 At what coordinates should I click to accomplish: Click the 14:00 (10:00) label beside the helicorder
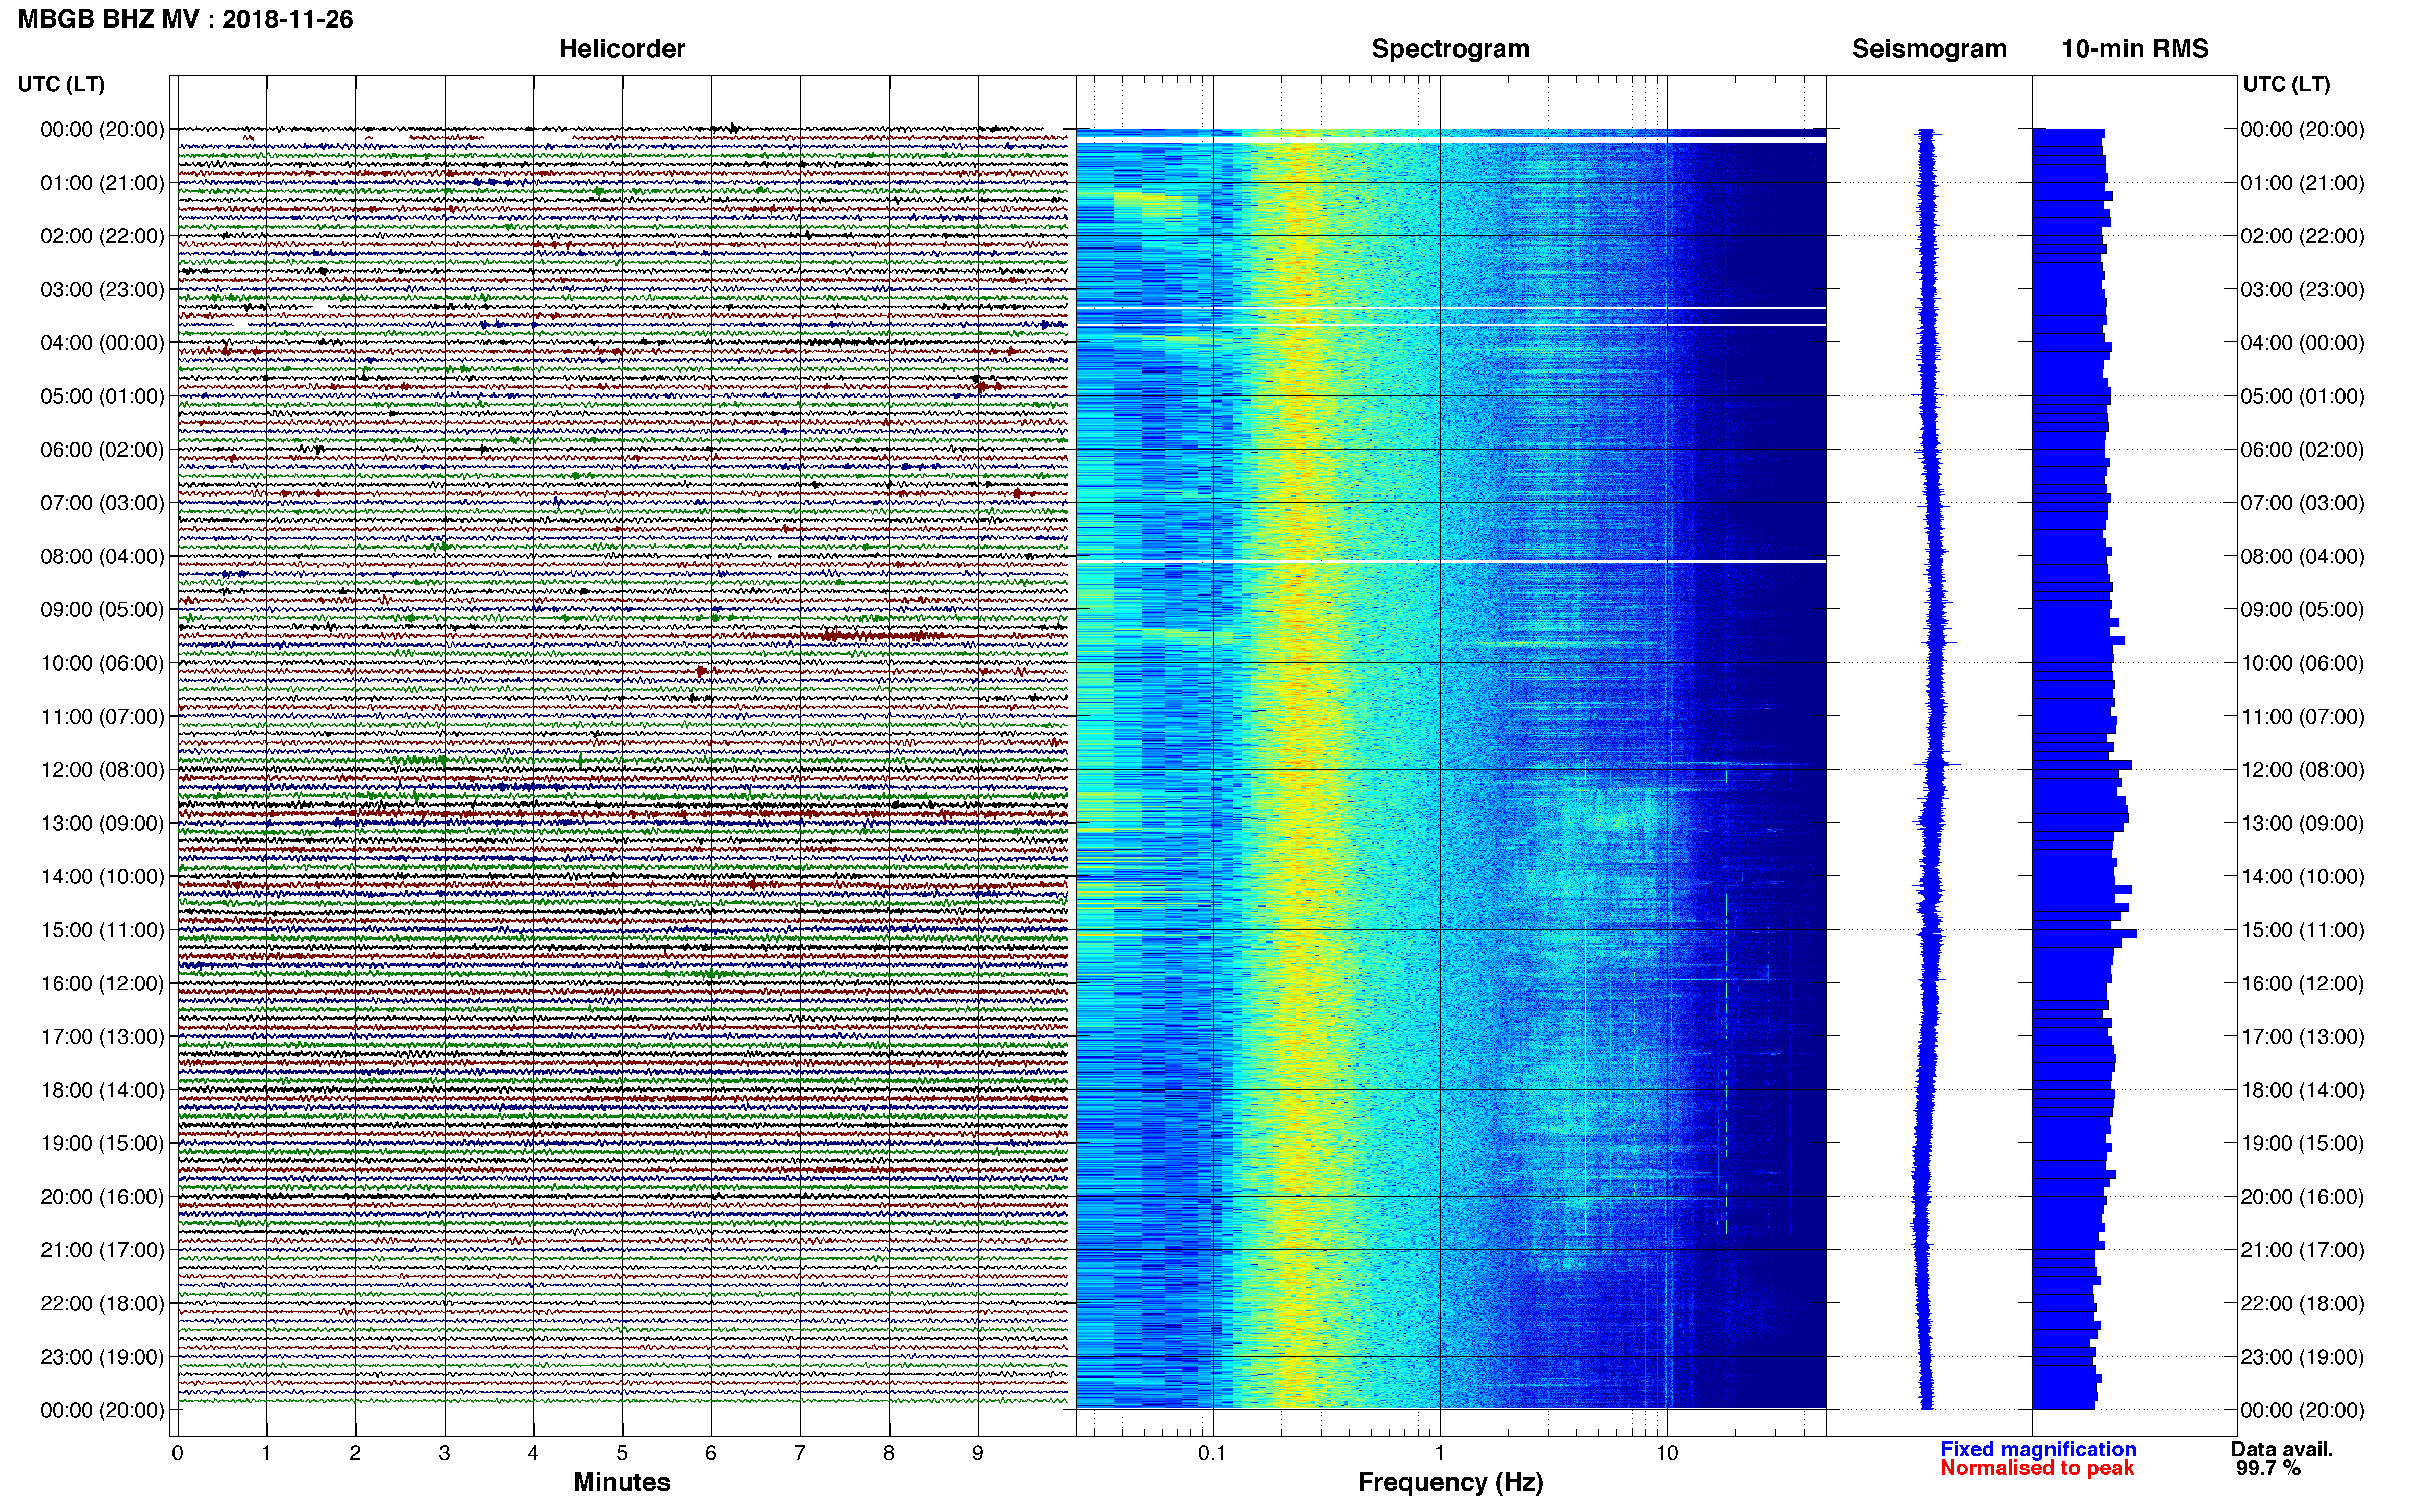coord(102,876)
